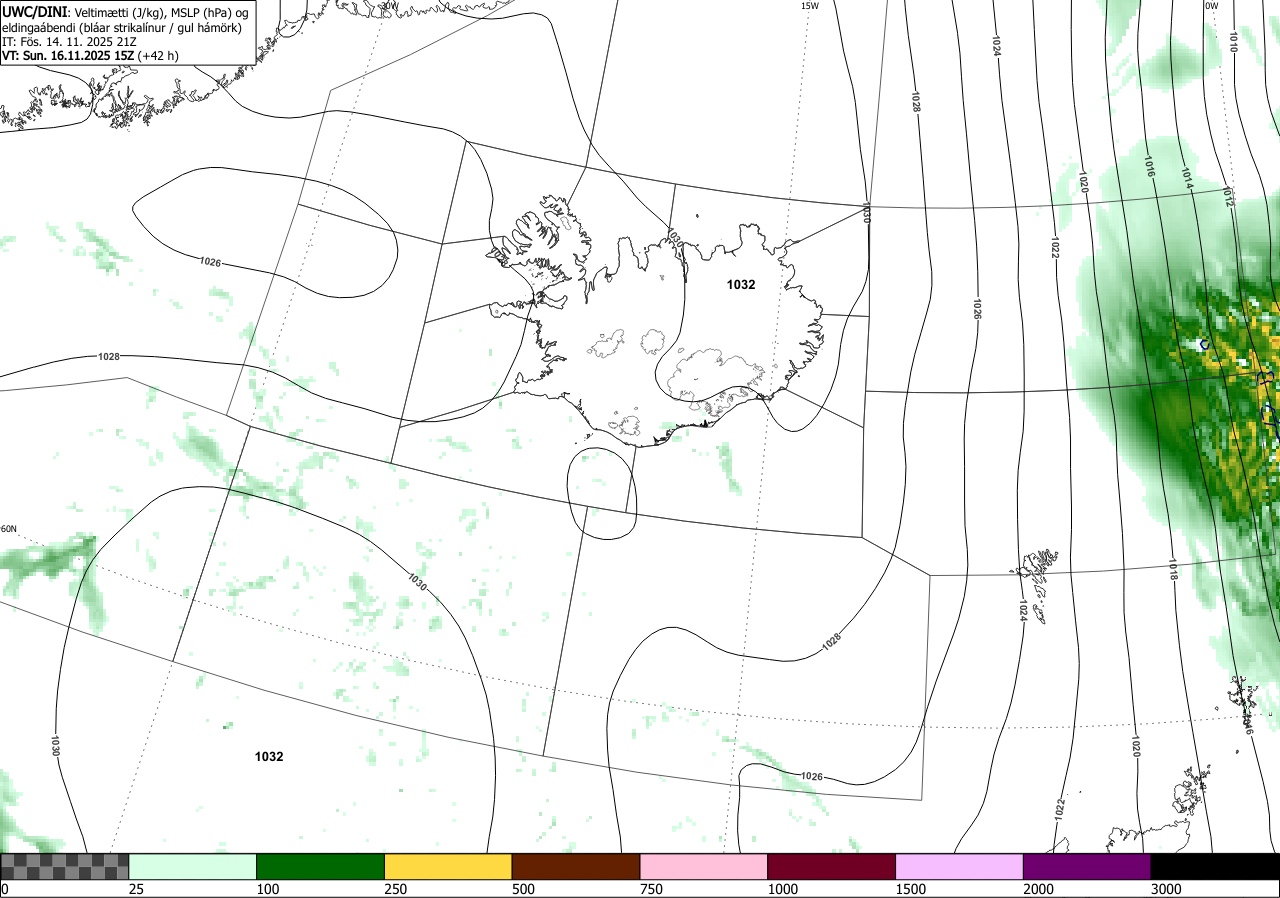Click the black legend swatch above 3000
This screenshot has width=1280, height=898.
[1215, 866]
